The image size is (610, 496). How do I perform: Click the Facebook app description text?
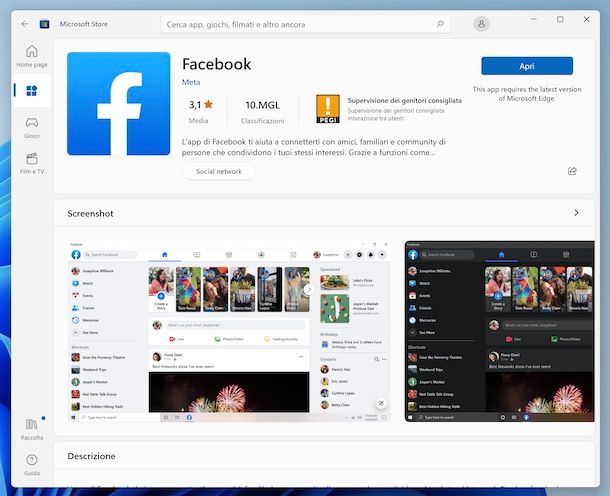[314, 147]
